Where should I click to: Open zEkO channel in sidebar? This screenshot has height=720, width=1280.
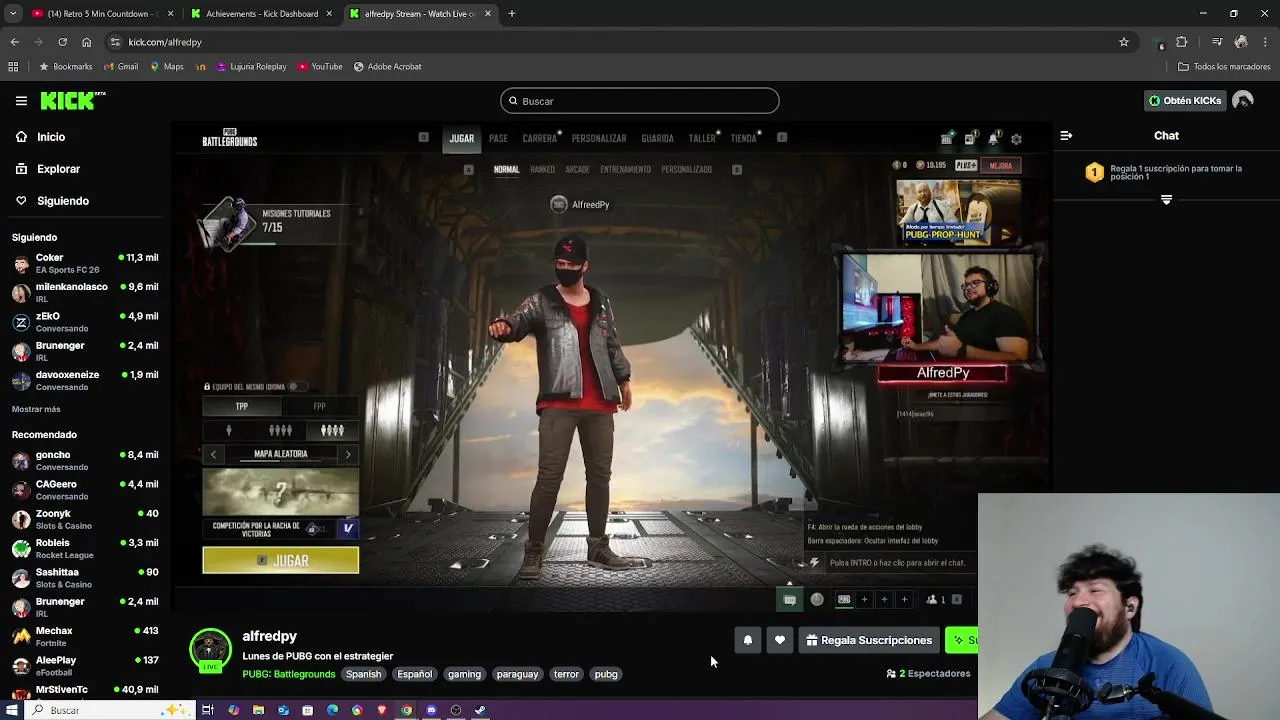click(x=85, y=321)
